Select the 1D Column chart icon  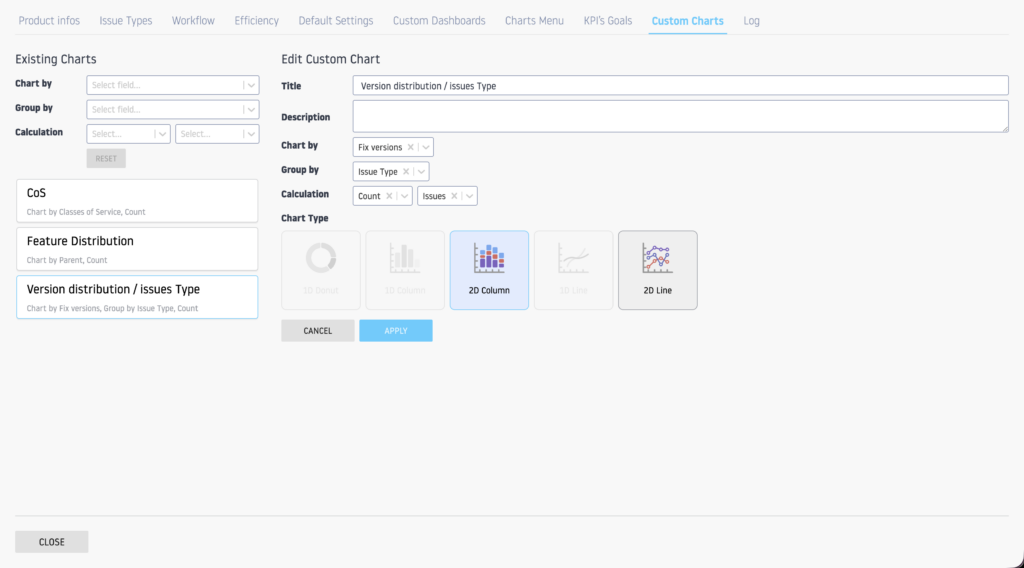coord(405,269)
